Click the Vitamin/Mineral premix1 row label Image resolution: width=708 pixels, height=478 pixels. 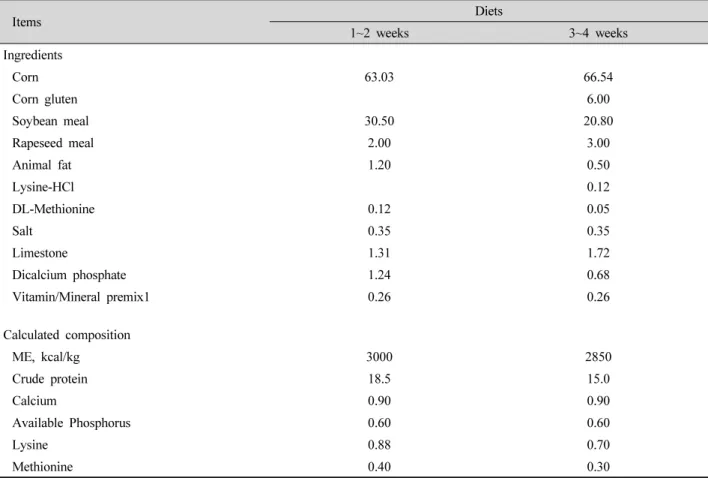(x=81, y=297)
